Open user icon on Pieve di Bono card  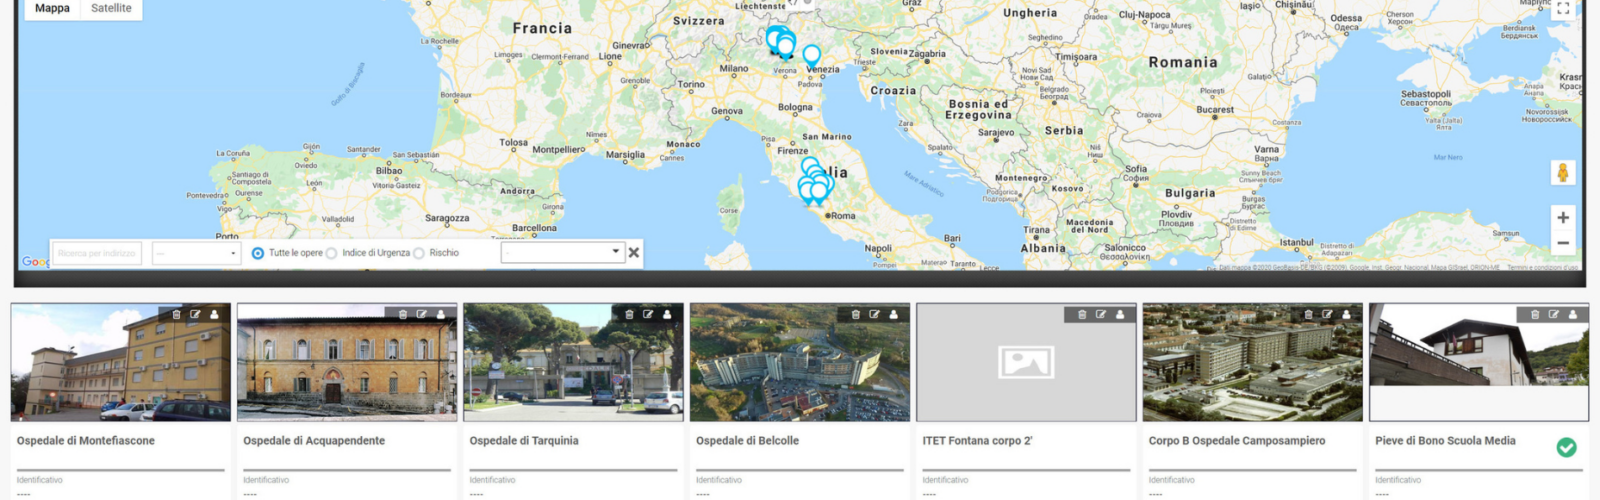click(1573, 314)
